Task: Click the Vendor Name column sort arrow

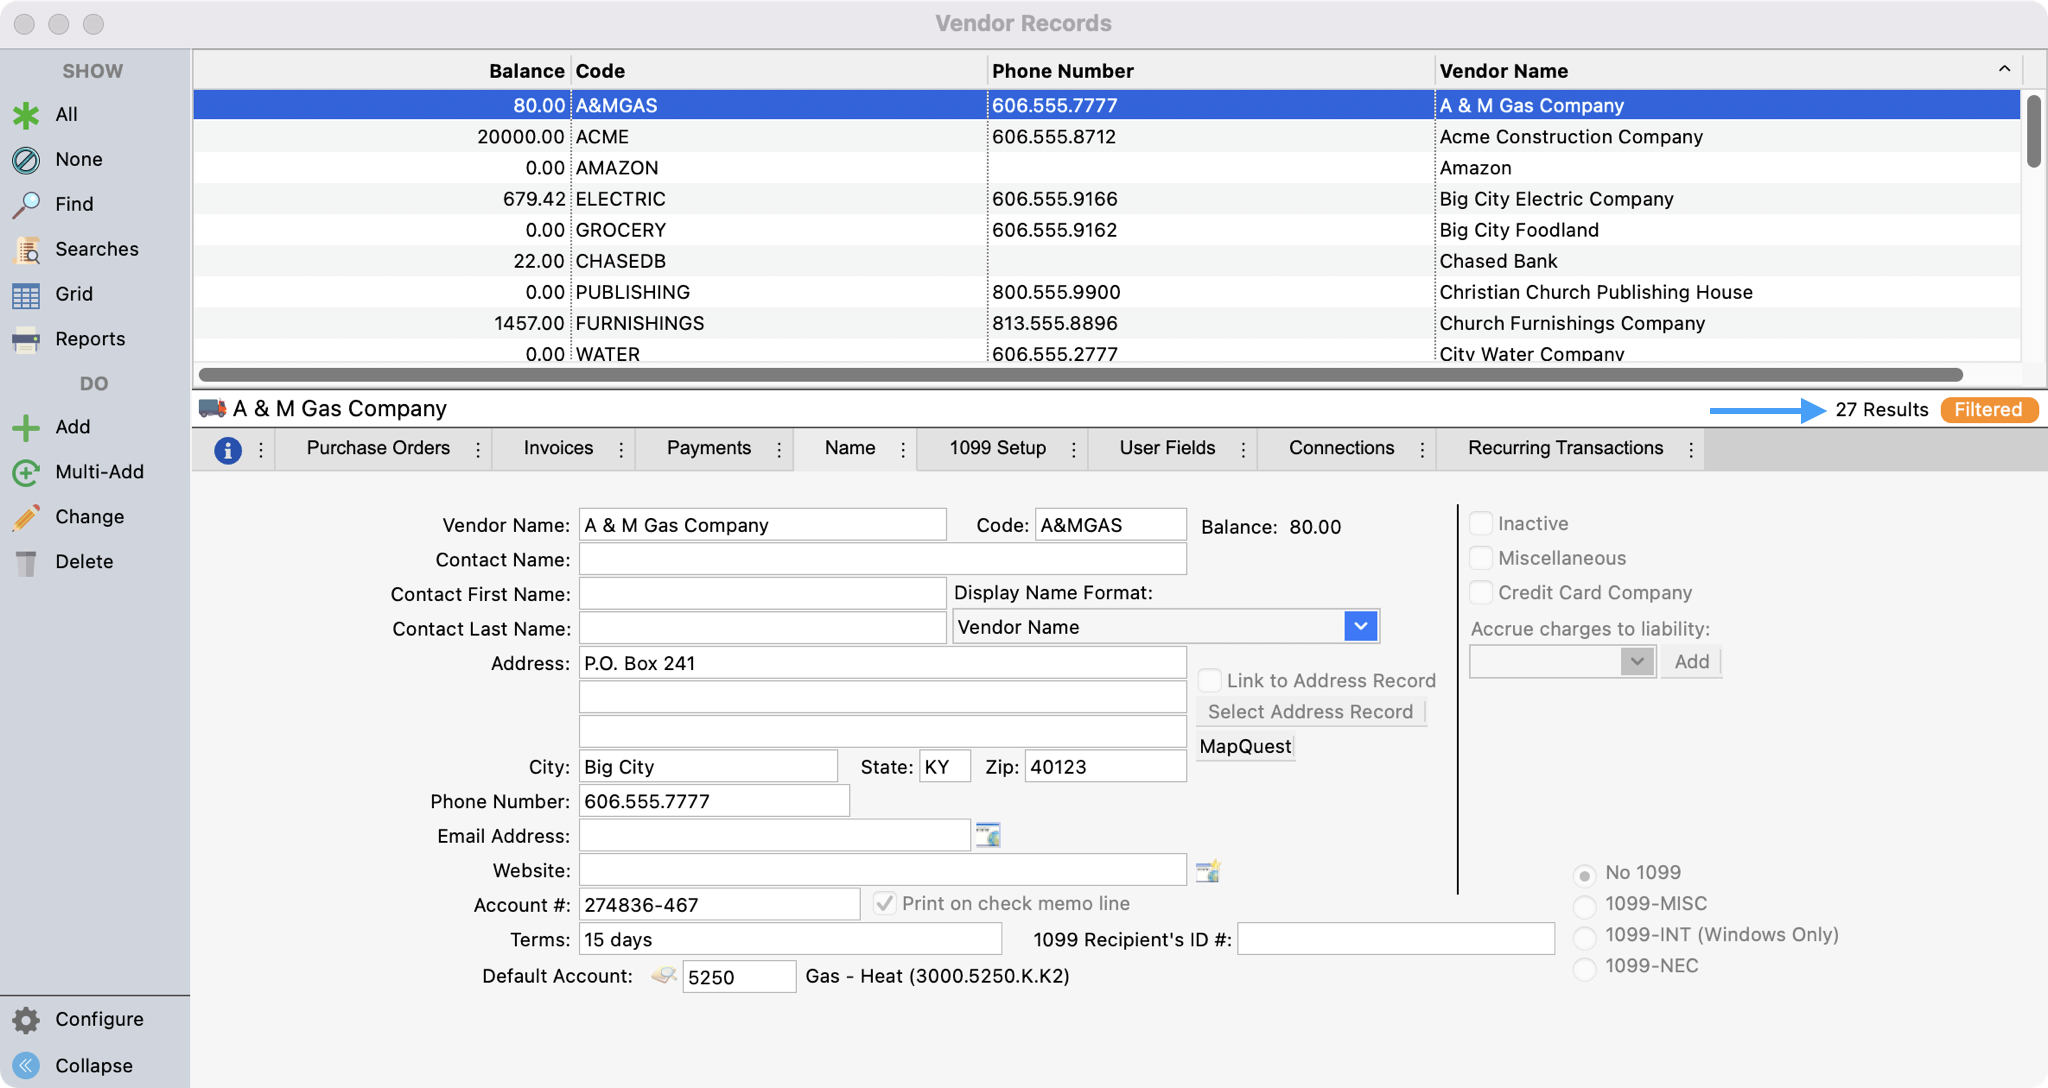Action: (2004, 69)
